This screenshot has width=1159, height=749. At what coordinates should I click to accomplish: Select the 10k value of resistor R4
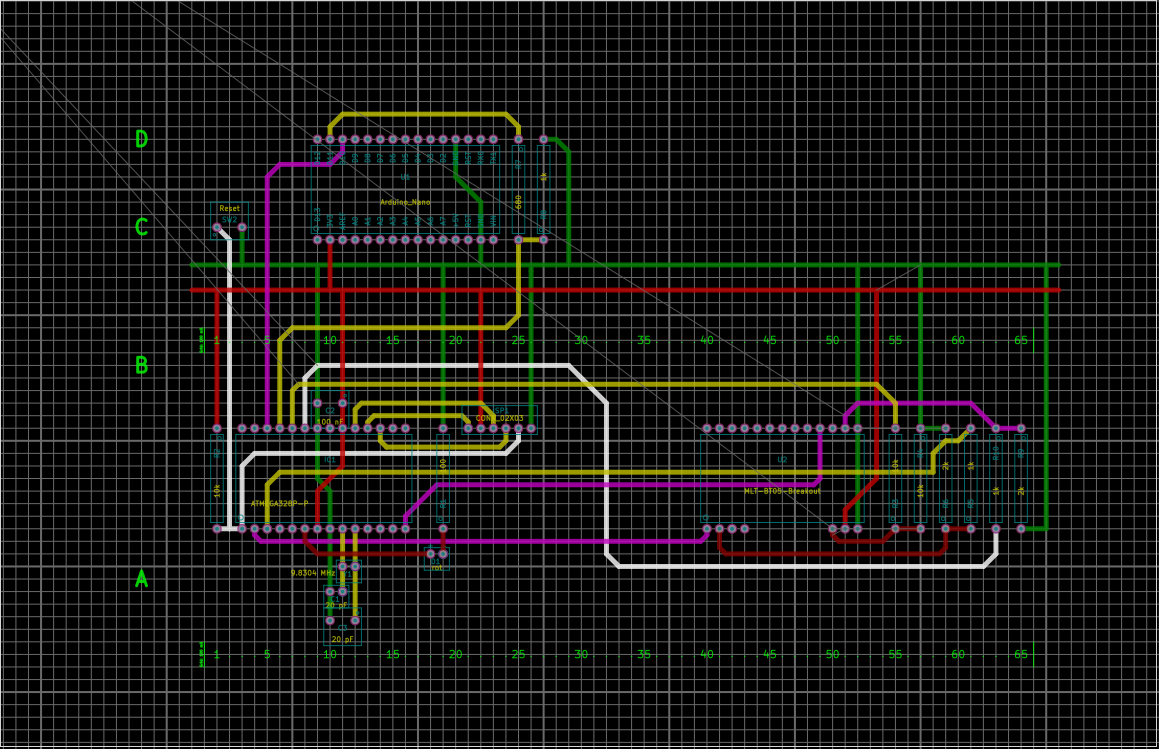920,491
